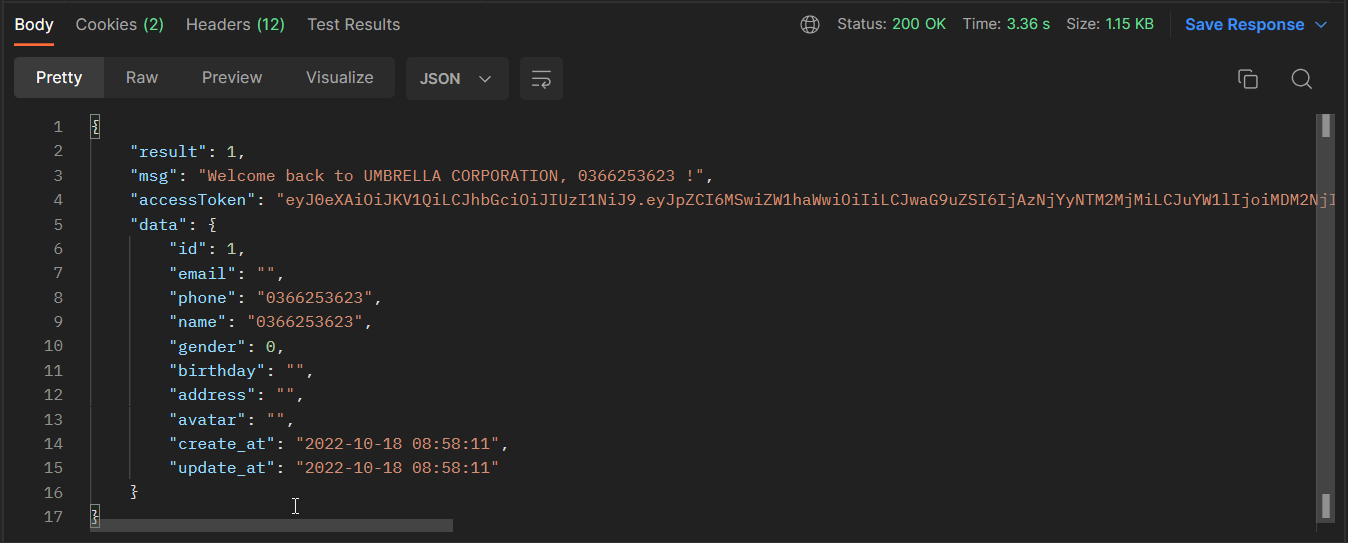Click the opening brace on line 1
Image resolution: width=1348 pixels, height=543 pixels.
95,127
